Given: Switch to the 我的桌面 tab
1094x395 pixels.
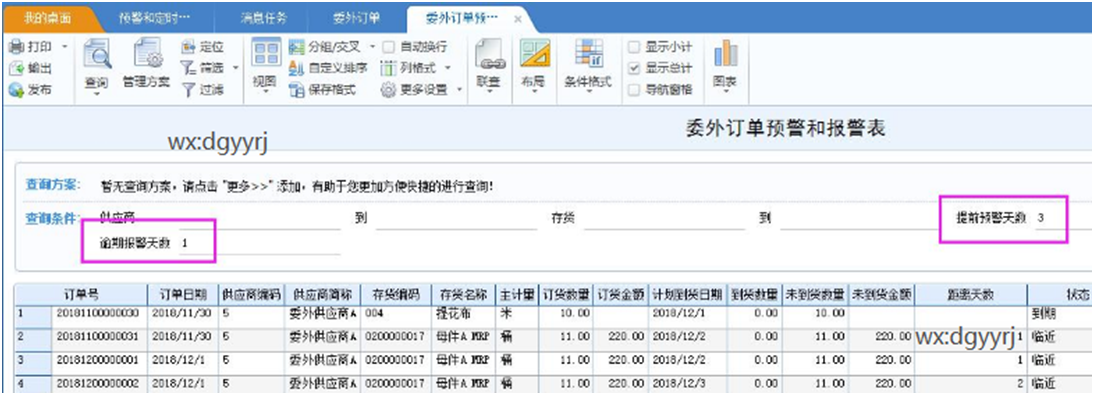Looking at the screenshot, I should [47, 19].
